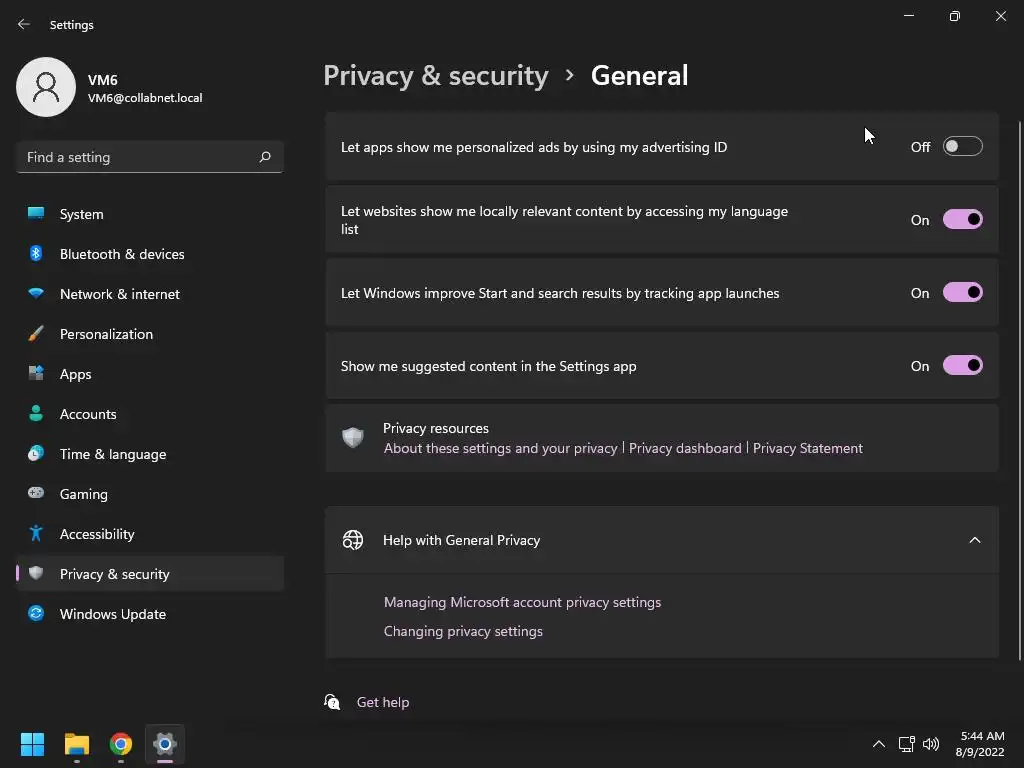Turn off suggested content in Settings toggle
Viewport: 1024px width, 768px height.
coord(962,366)
